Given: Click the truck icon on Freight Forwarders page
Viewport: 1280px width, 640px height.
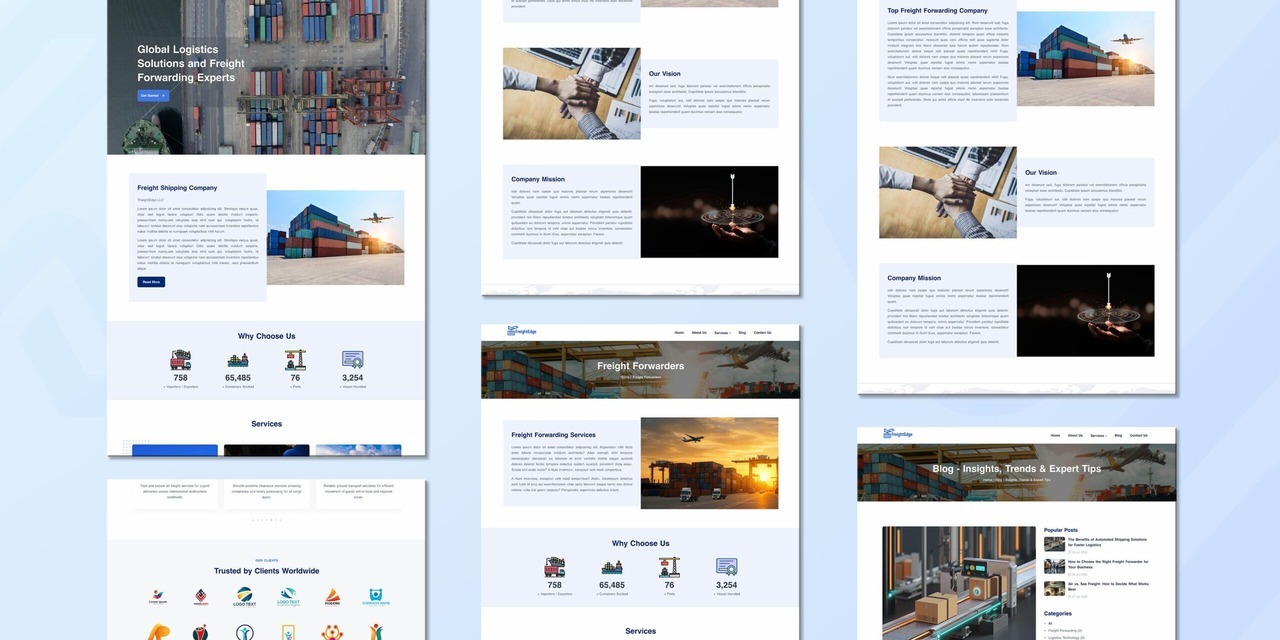Looking at the screenshot, I should tap(554, 567).
